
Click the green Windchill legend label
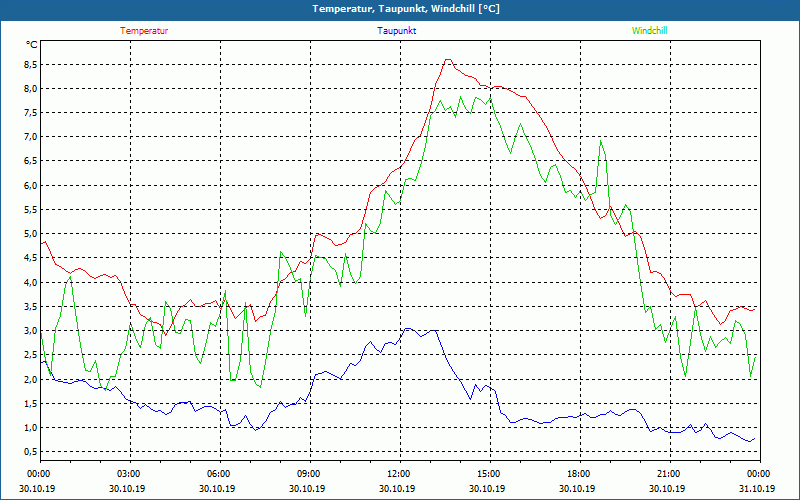coord(649,31)
